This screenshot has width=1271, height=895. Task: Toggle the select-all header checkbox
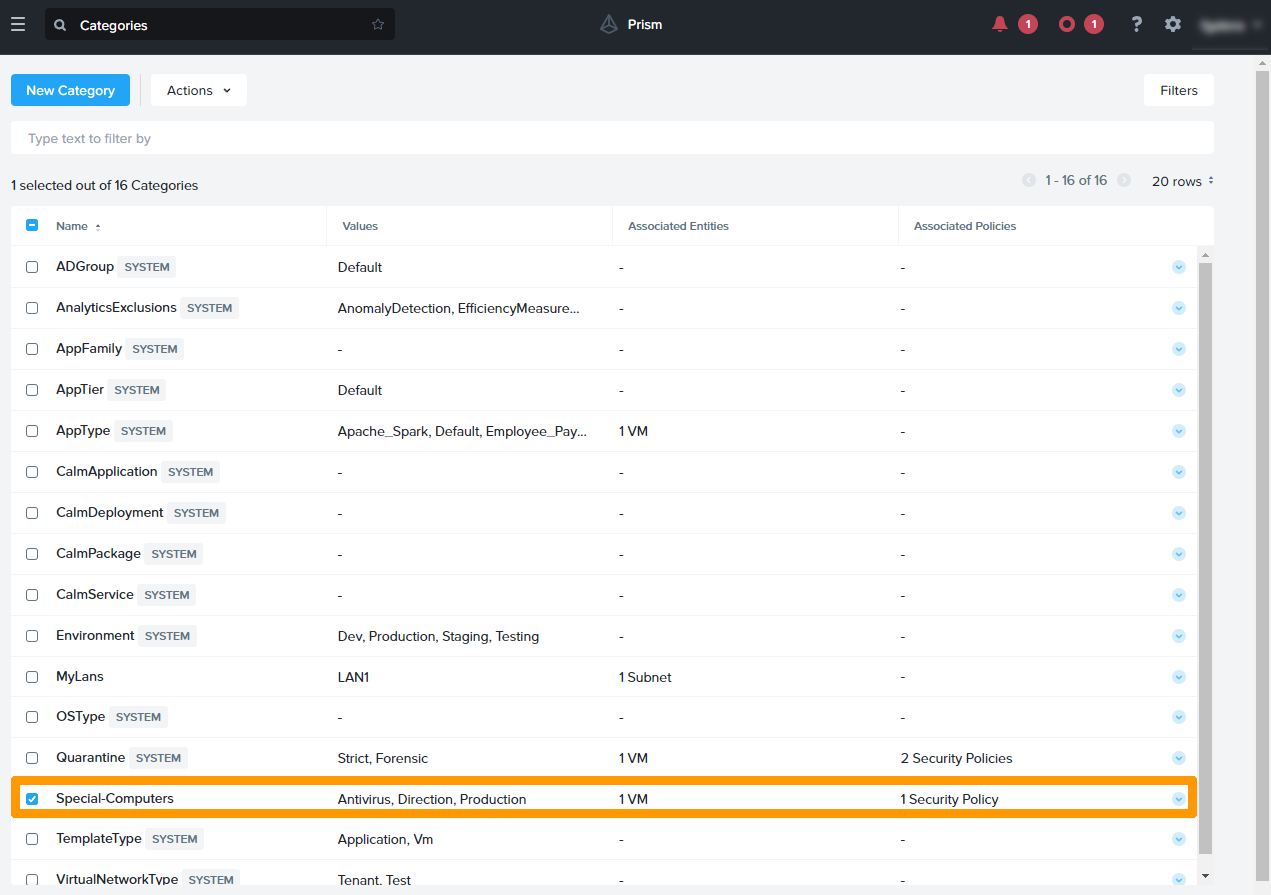32,226
